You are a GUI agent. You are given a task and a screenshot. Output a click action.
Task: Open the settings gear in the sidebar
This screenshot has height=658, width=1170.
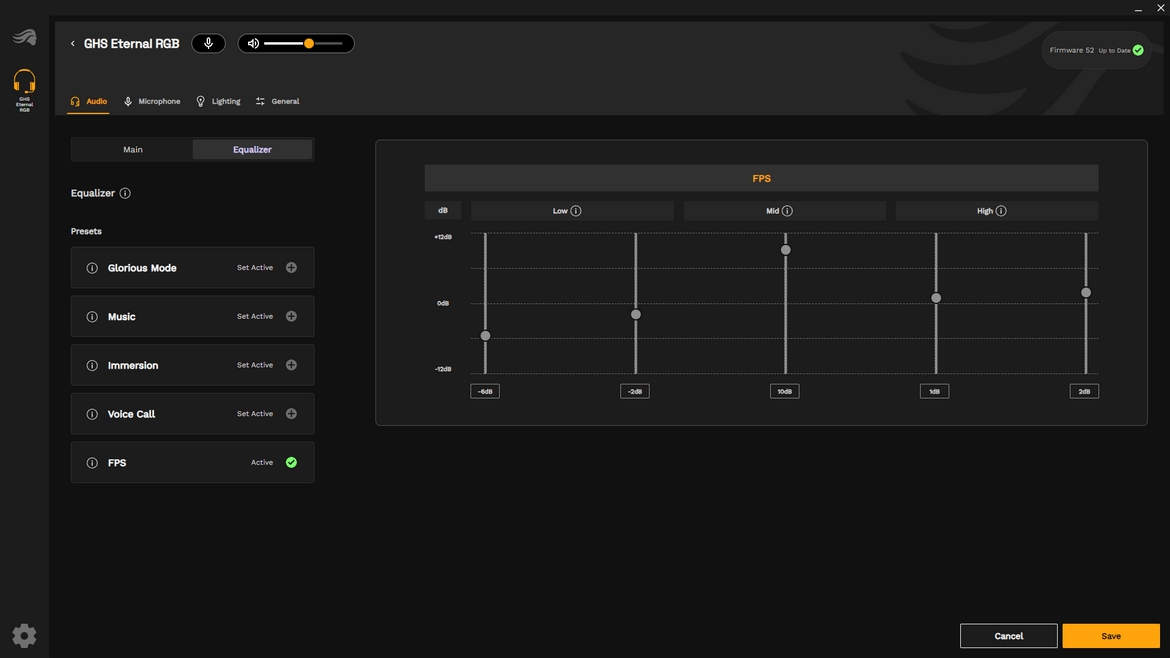[x=24, y=636]
